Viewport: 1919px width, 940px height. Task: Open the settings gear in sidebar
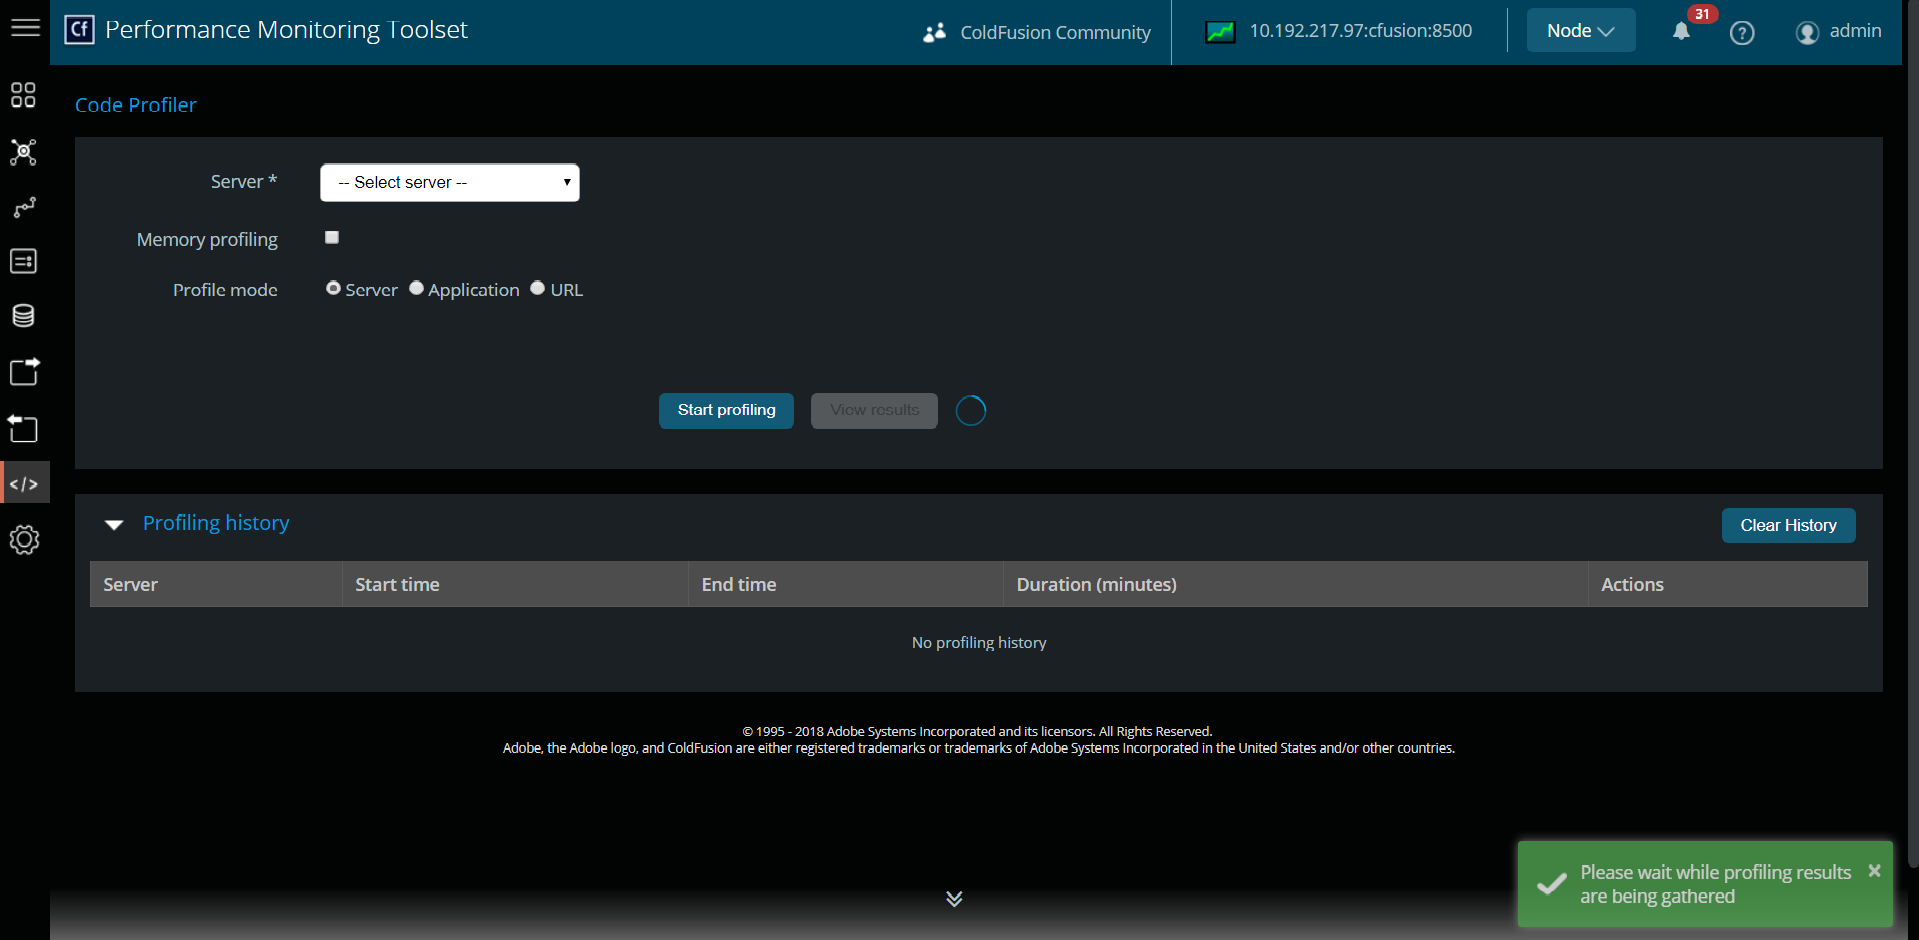point(24,540)
